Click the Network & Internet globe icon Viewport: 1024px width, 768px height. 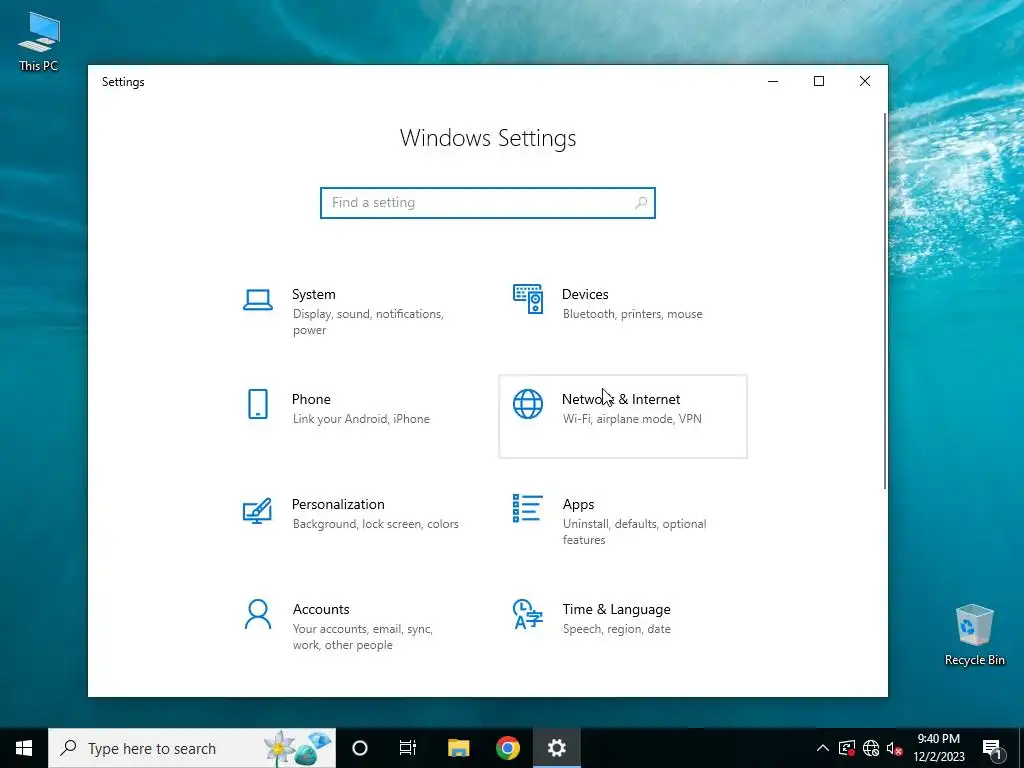point(528,404)
